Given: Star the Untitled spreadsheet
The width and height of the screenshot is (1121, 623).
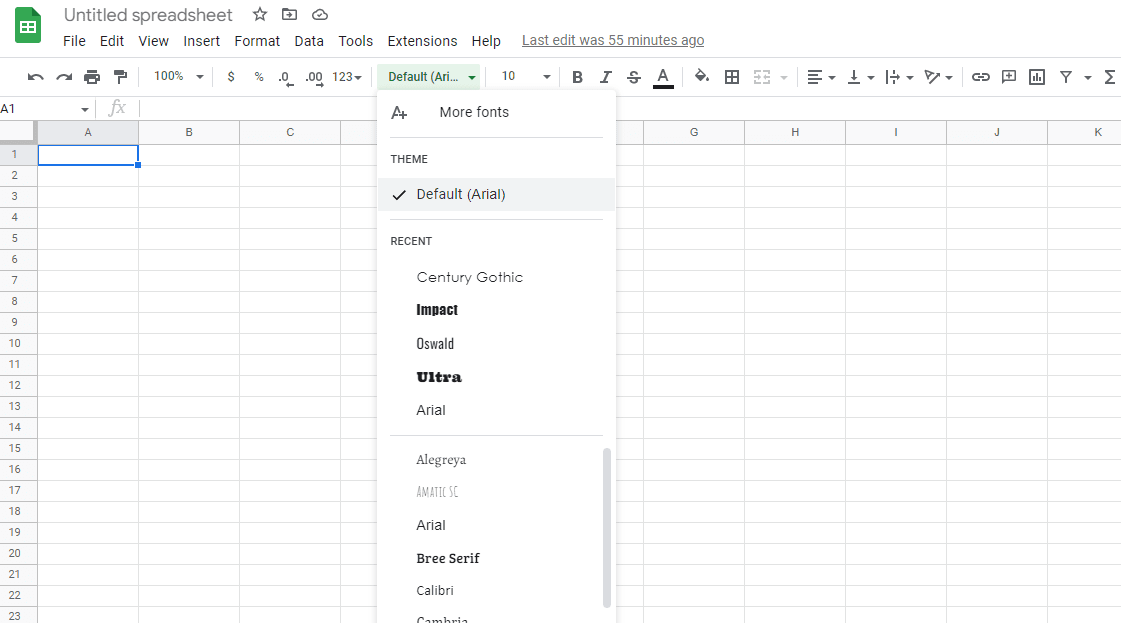Looking at the screenshot, I should pos(260,14).
